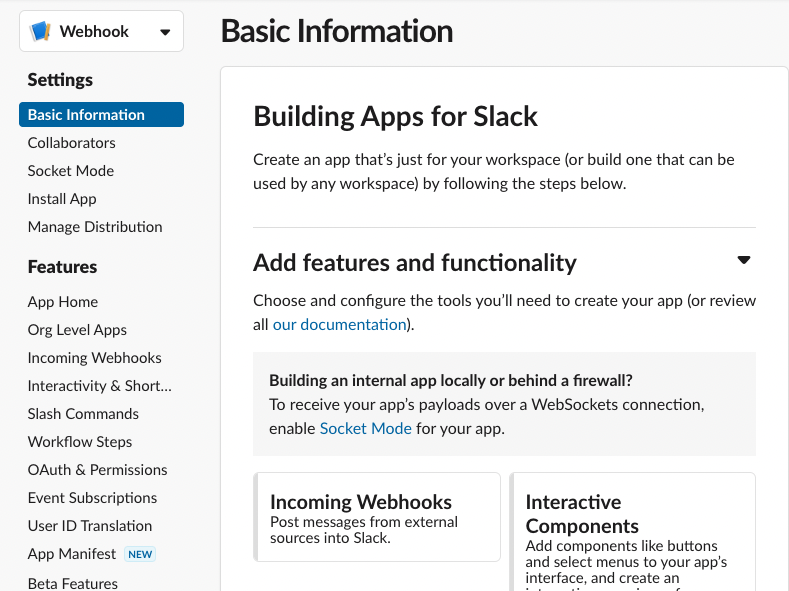The image size is (789, 591).
Task: Open the App Home feature page
Action: pos(63,302)
